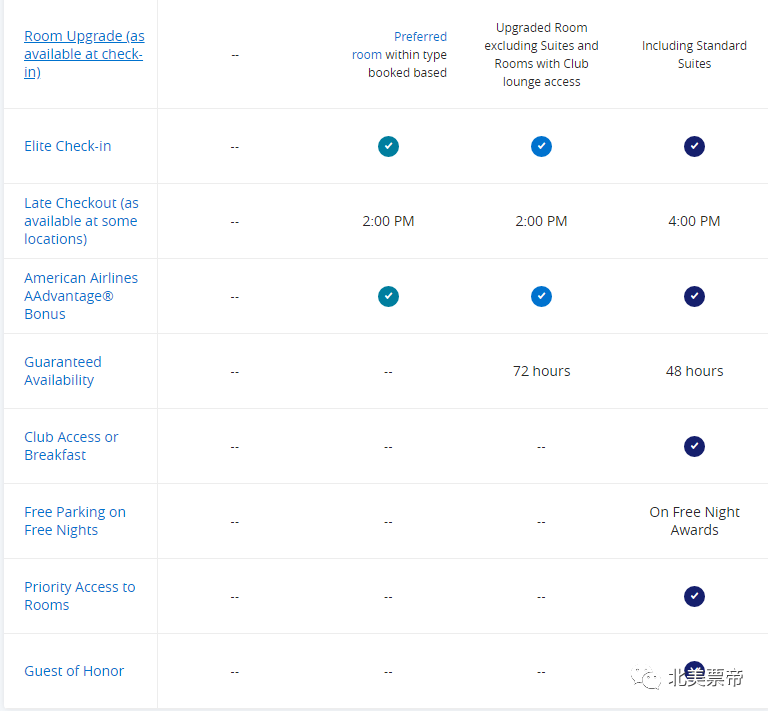768x711 pixels.
Task: Click the bright blue AAdvantage Bonus checkmark
Action: (541, 296)
